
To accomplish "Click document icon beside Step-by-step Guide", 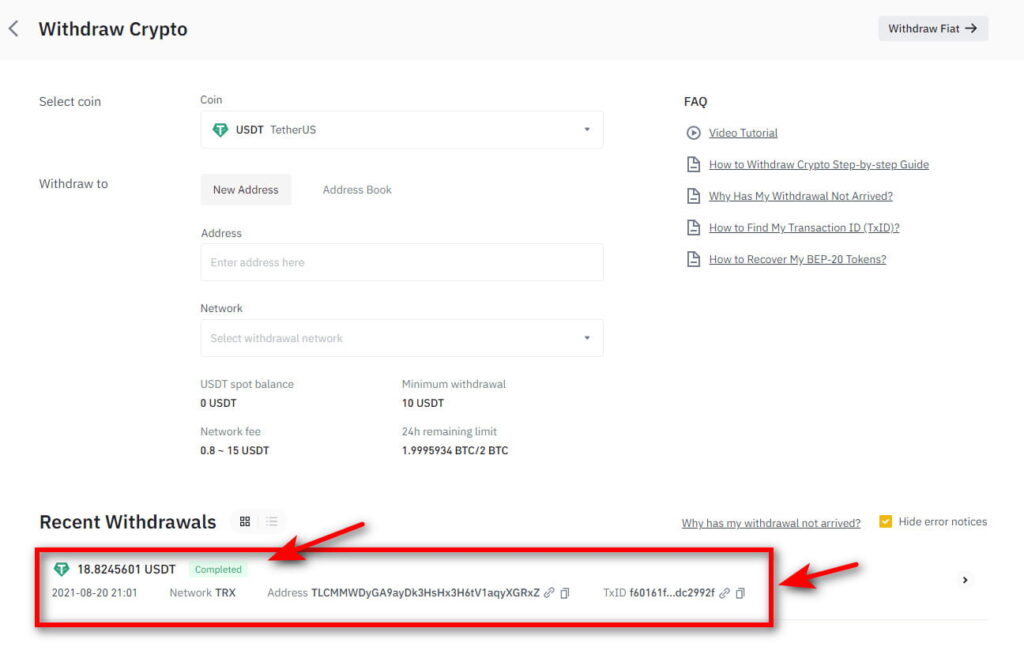I will (x=694, y=165).
